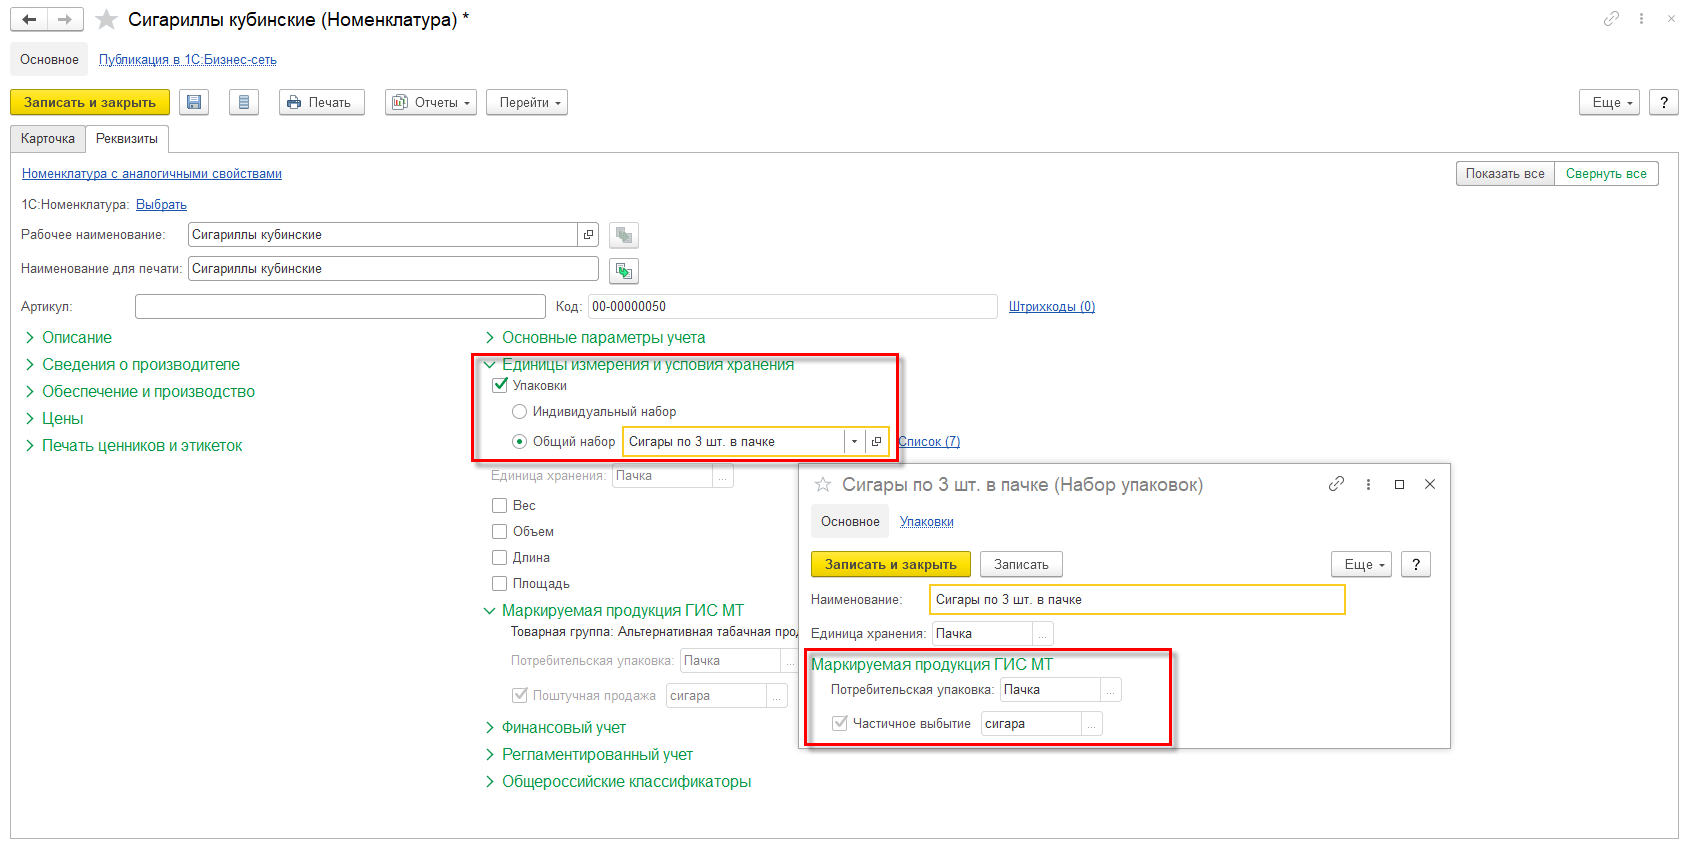Switch to the Карточка tab
Viewport: 1693px width, 847px height.
coord(48,139)
